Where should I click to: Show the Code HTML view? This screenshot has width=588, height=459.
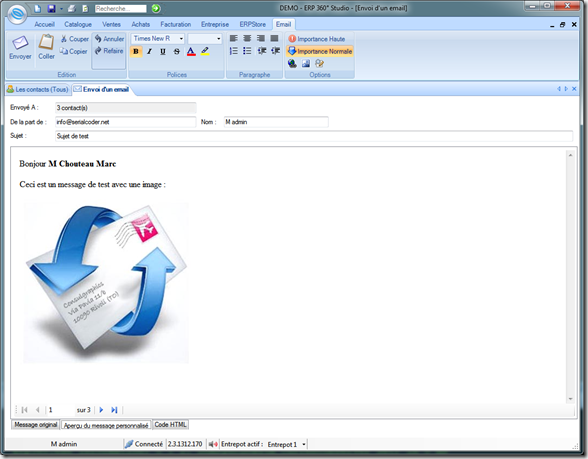click(x=170, y=424)
